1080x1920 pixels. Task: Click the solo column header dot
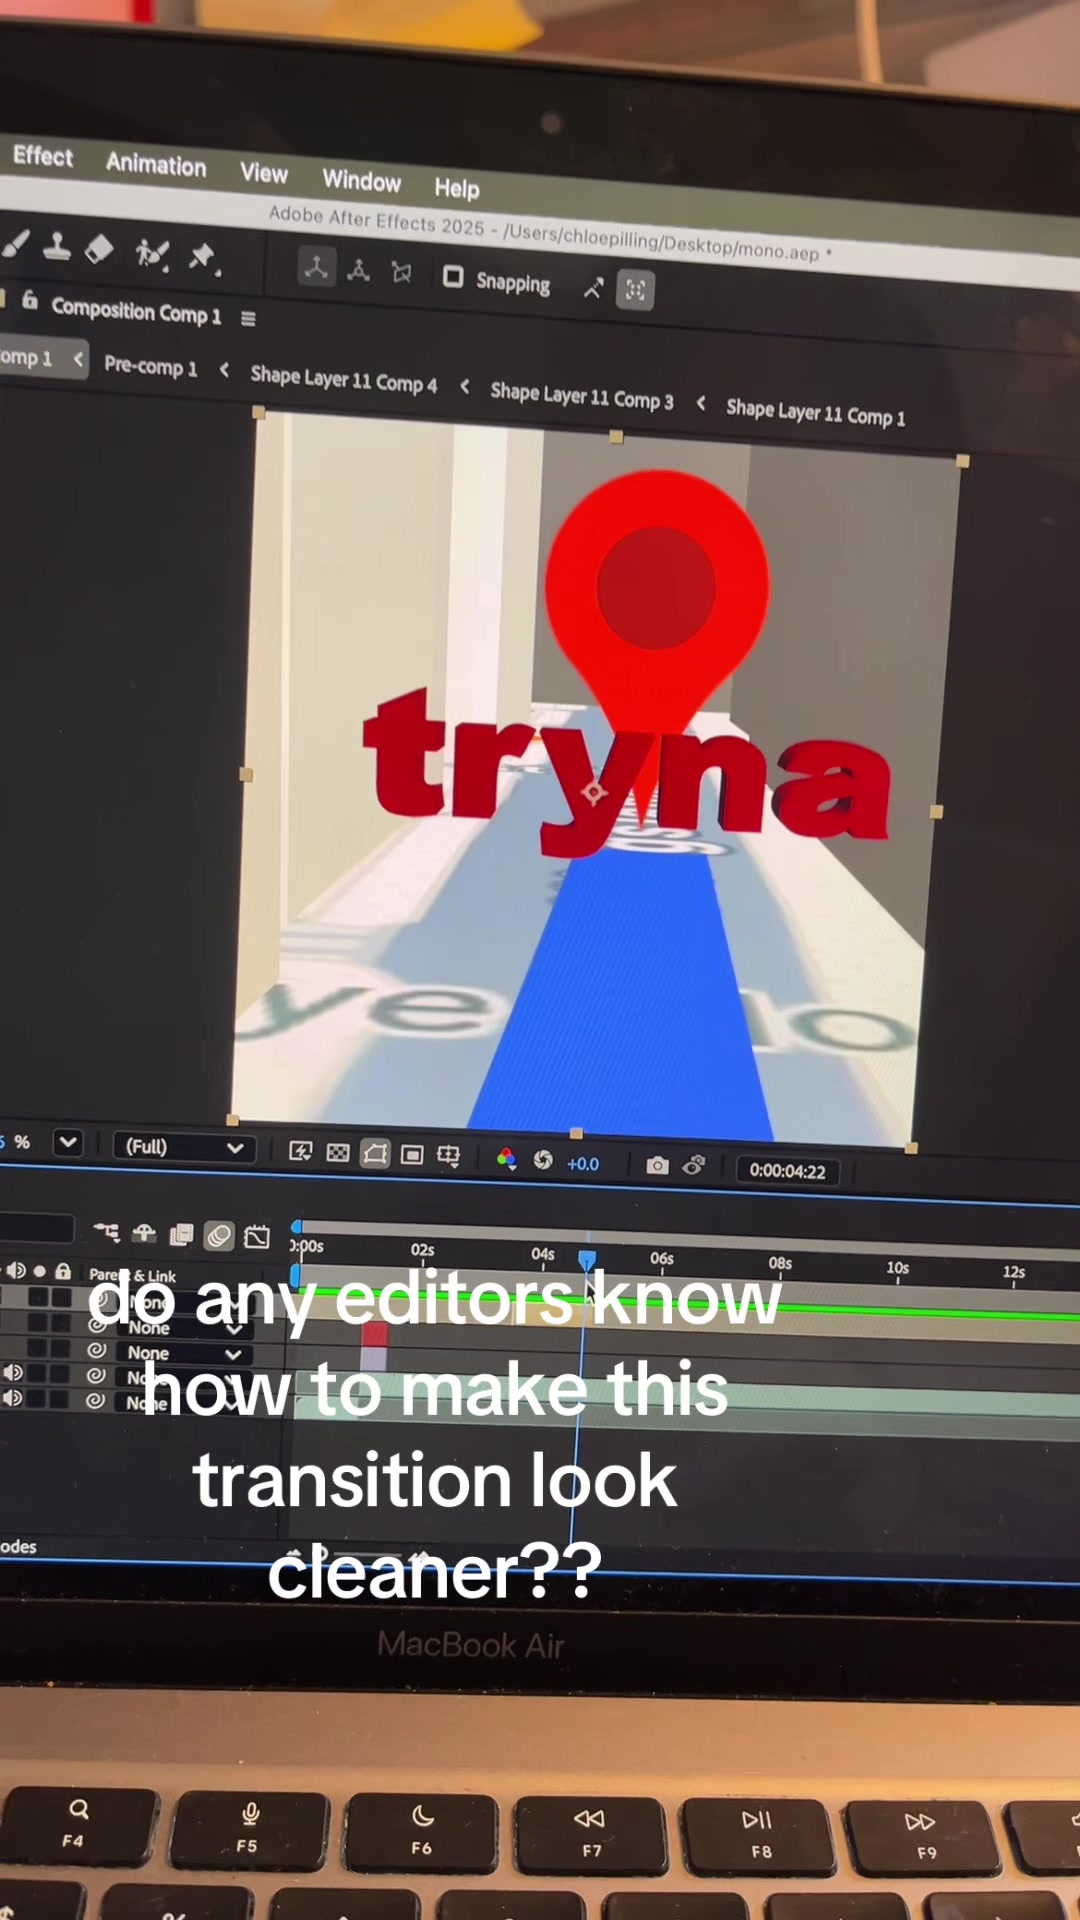(x=40, y=1272)
